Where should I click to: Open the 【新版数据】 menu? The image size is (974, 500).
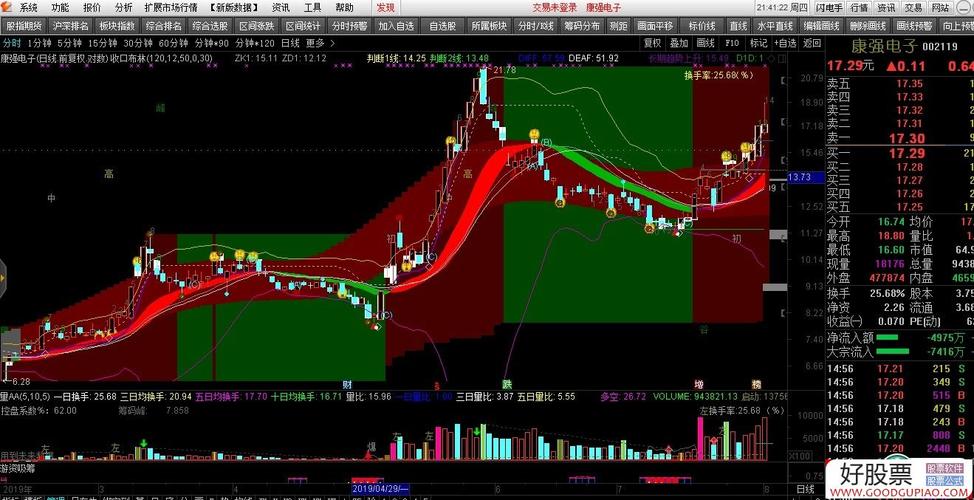pos(235,8)
